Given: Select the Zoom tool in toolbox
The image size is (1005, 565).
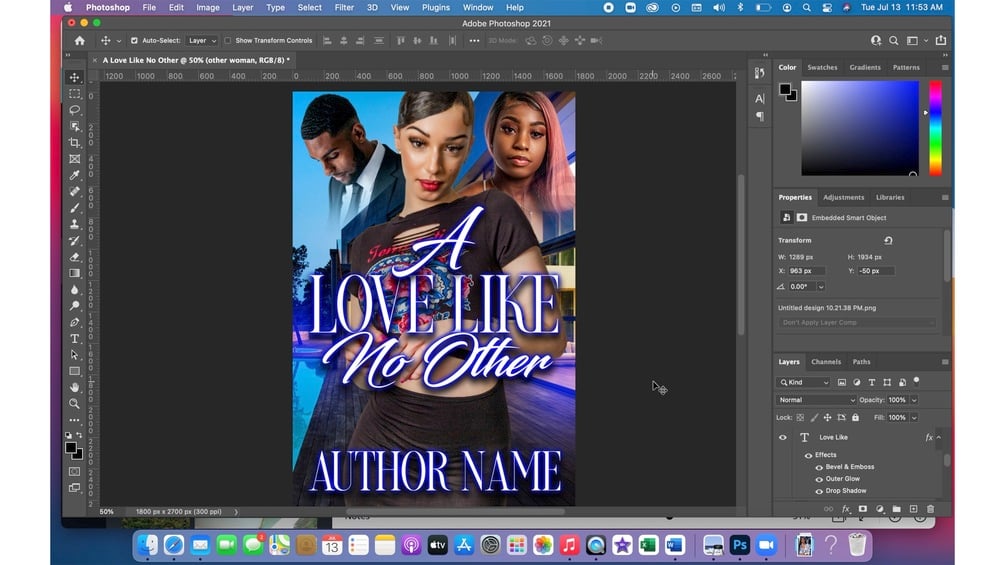Looking at the screenshot, I should [74, 404].
